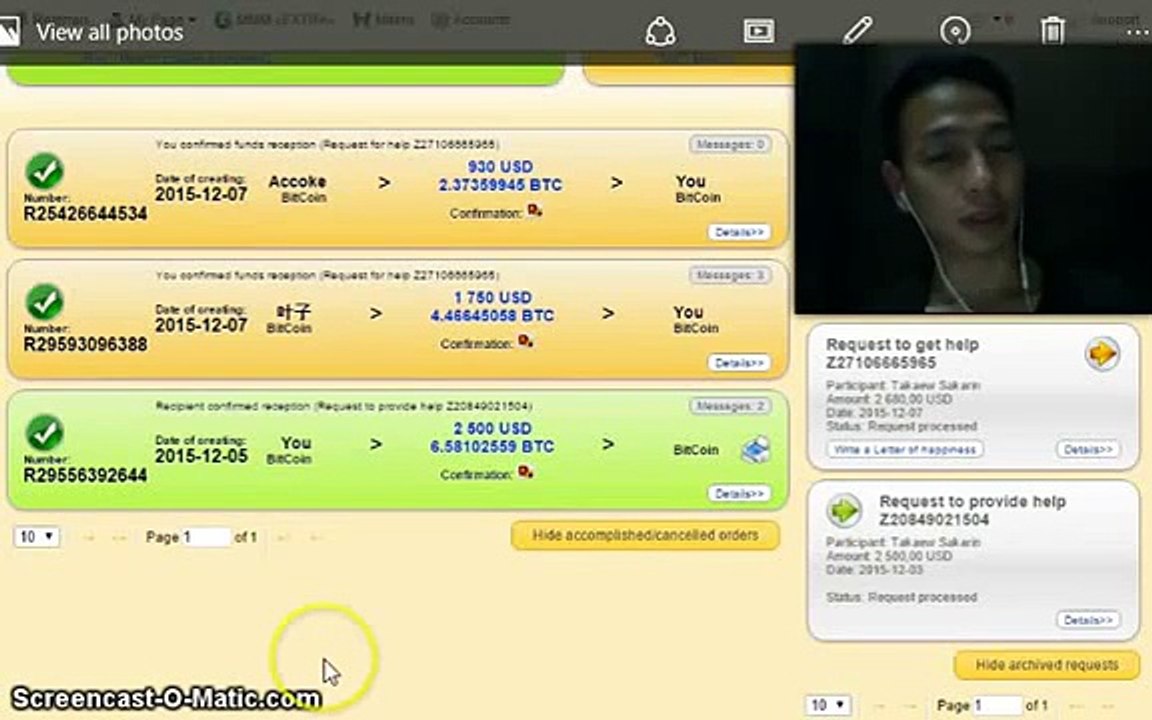Click the pencil edit icon
Screen dimensions: 1152x720
coord(857,31)
